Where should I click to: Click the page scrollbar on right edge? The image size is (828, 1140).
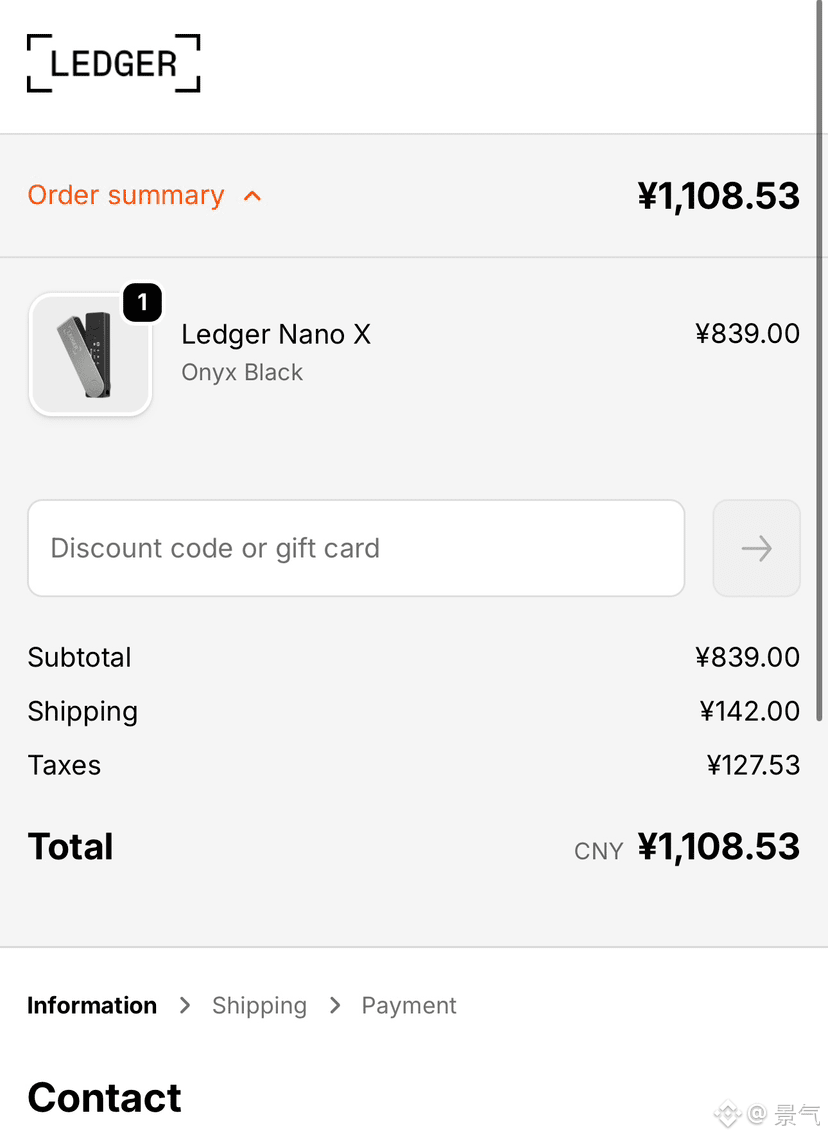820,360
